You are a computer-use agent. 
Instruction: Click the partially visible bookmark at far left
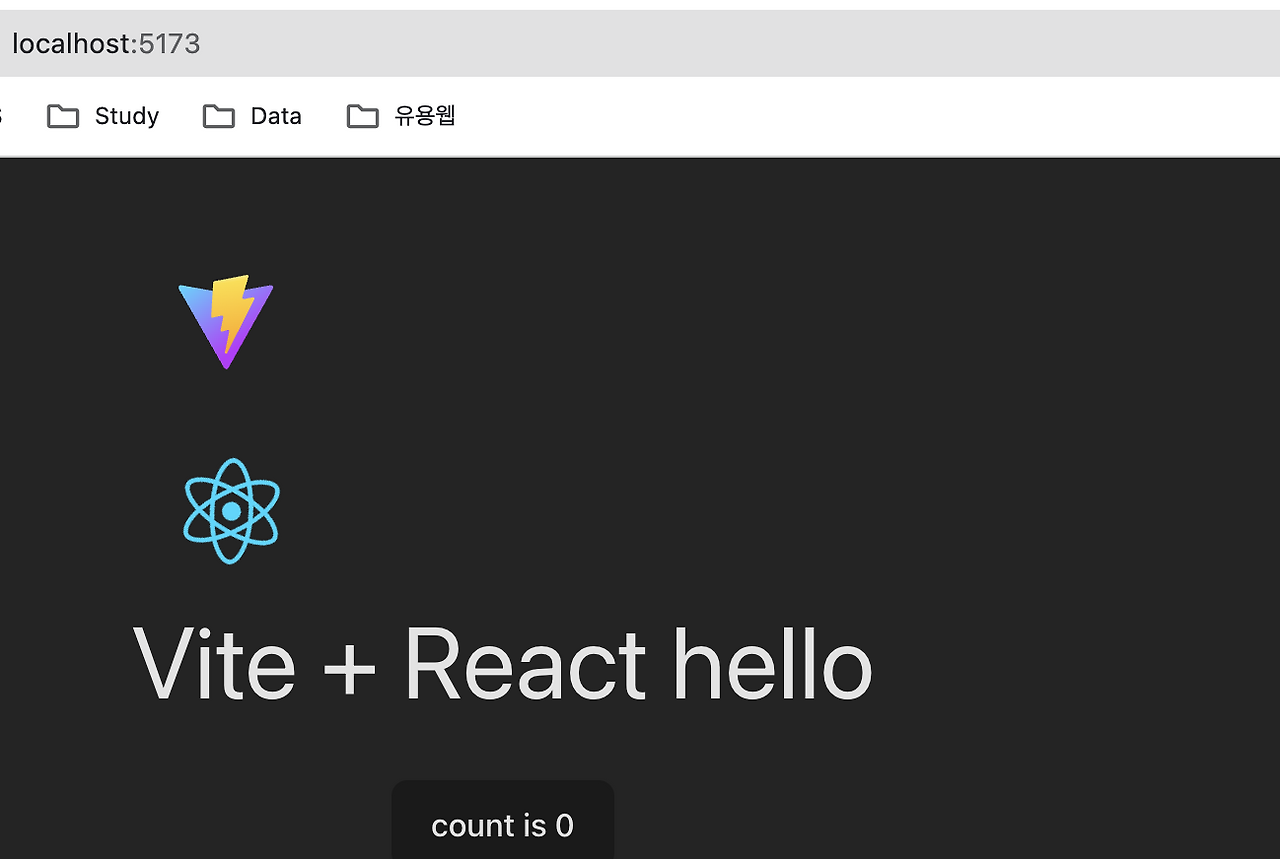click(3, 116)
